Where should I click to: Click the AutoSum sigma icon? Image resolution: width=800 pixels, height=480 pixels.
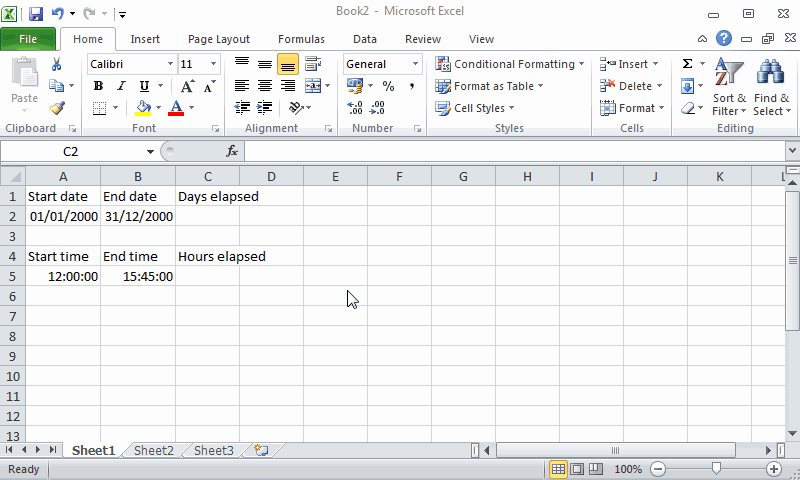[x=687, y=64]
